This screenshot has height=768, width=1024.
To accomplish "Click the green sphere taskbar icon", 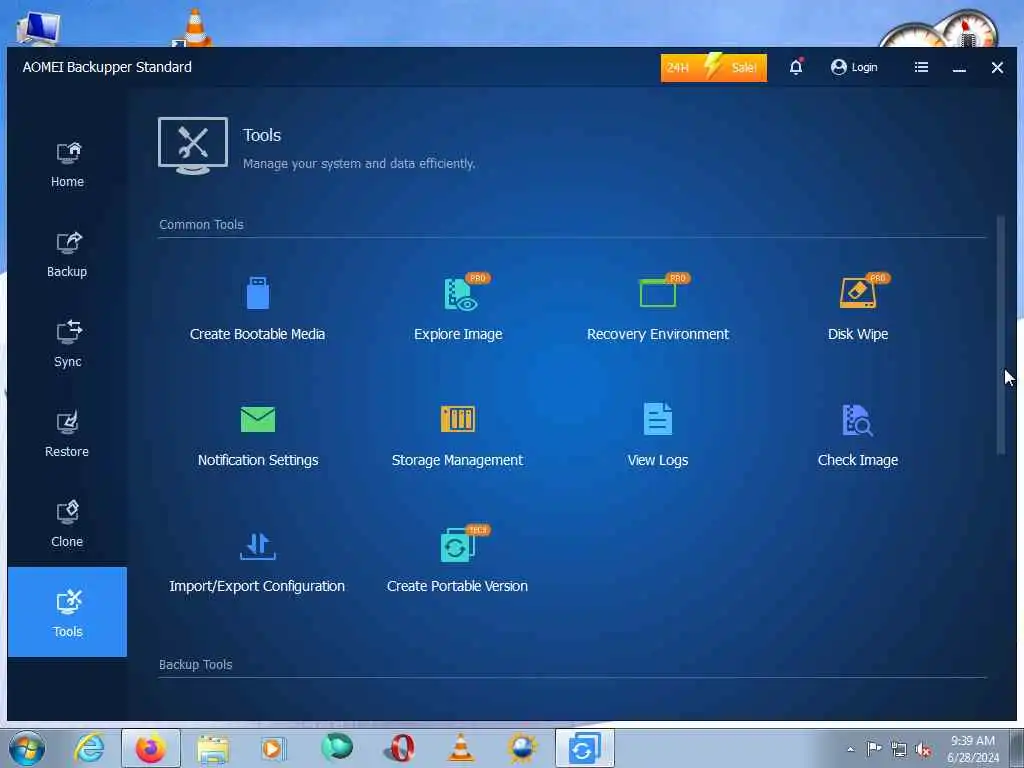I will pyautogui.click(x=337, y=747).
